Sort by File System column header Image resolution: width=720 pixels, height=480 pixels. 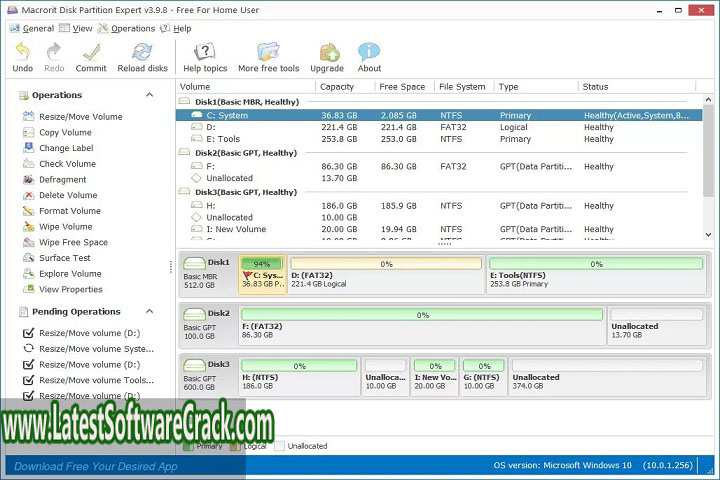[x=464, y=86]
